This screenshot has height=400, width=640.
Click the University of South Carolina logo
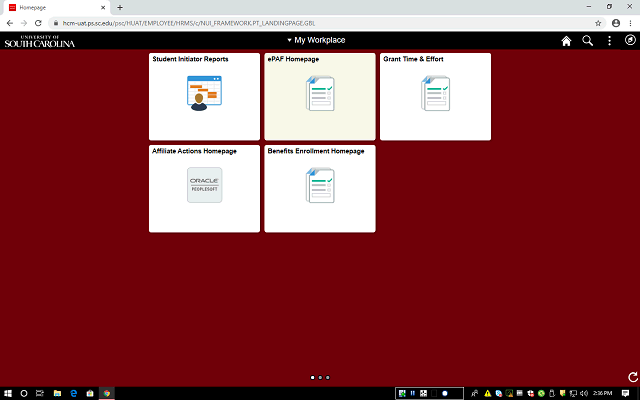click(40, 41)
